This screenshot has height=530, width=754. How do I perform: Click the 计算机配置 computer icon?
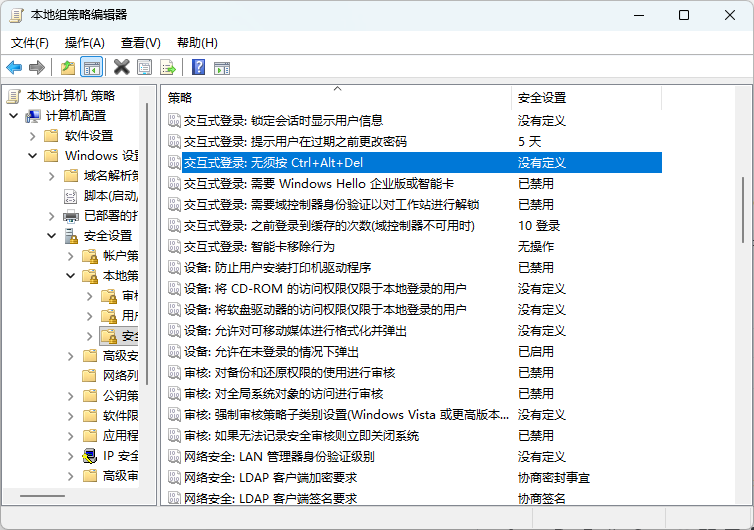coord(33,116)
